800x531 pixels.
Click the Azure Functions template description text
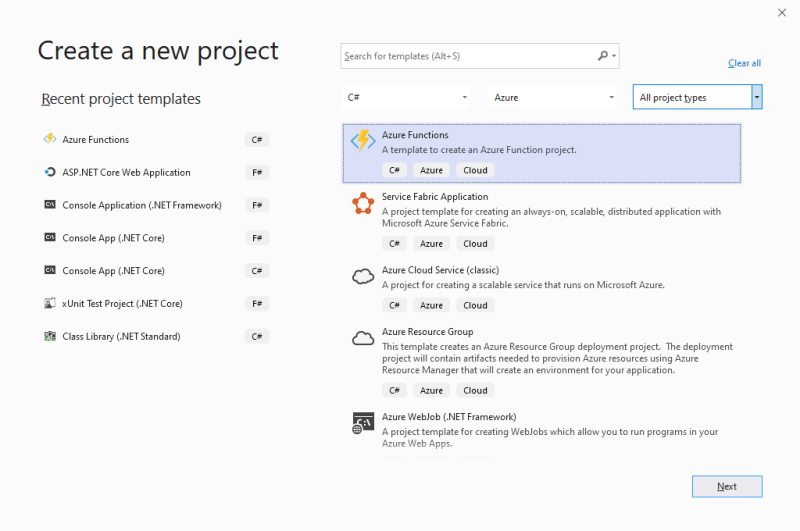click(x=479, y=149)
